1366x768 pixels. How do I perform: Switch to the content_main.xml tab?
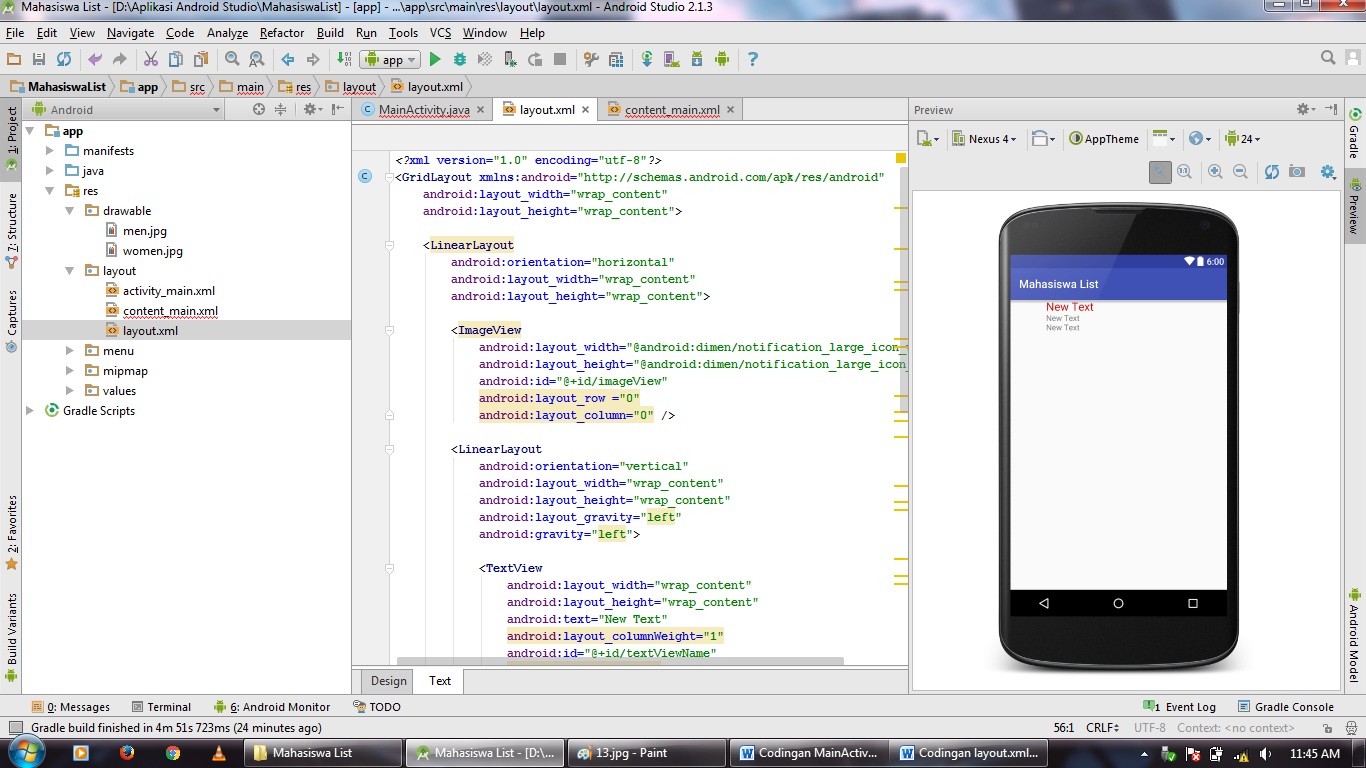click(671, 110)
